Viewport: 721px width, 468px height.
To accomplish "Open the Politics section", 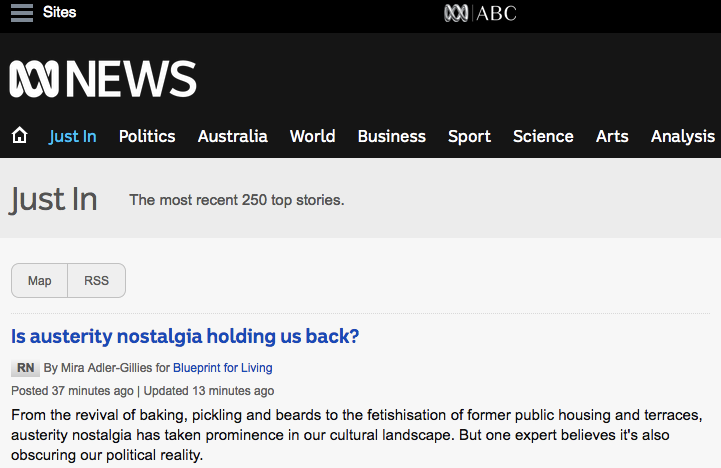I will tap(147, 137).
